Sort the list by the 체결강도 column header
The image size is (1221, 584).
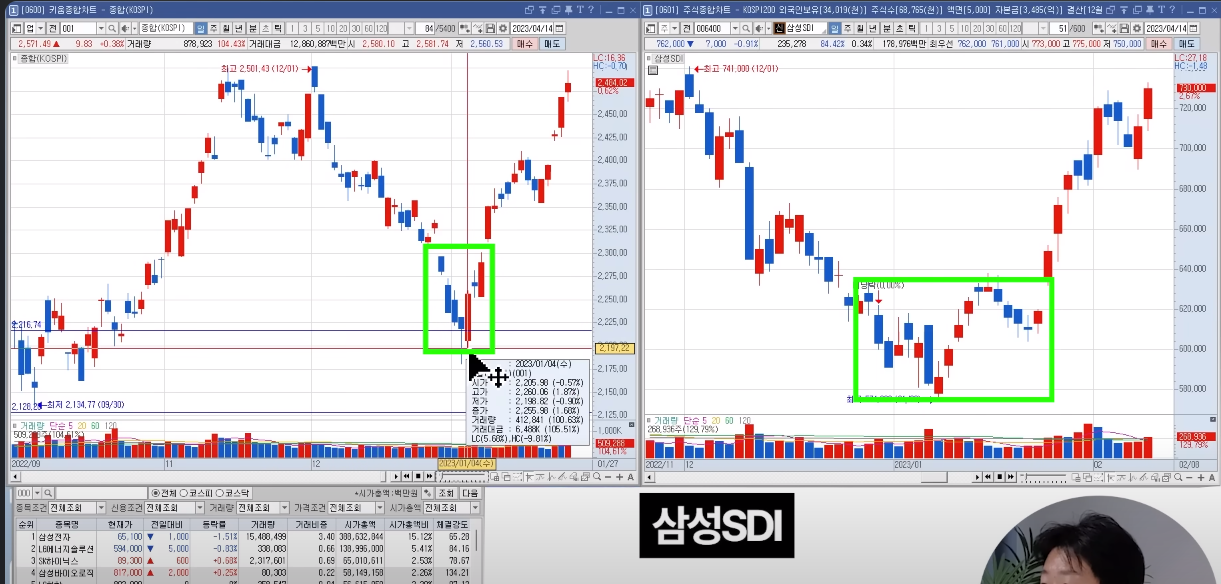pos(453,524)
